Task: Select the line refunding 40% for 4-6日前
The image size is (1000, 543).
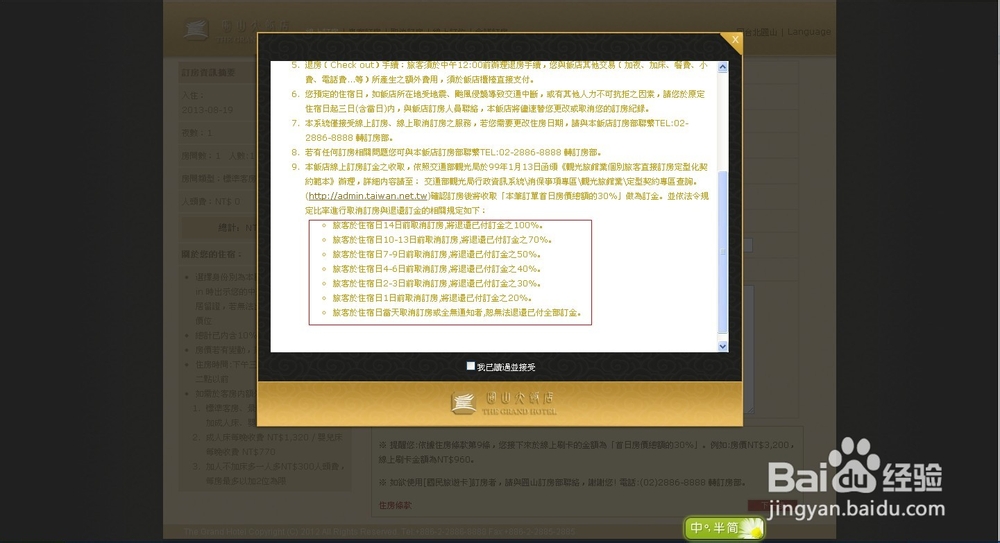Action: (437, 269)
